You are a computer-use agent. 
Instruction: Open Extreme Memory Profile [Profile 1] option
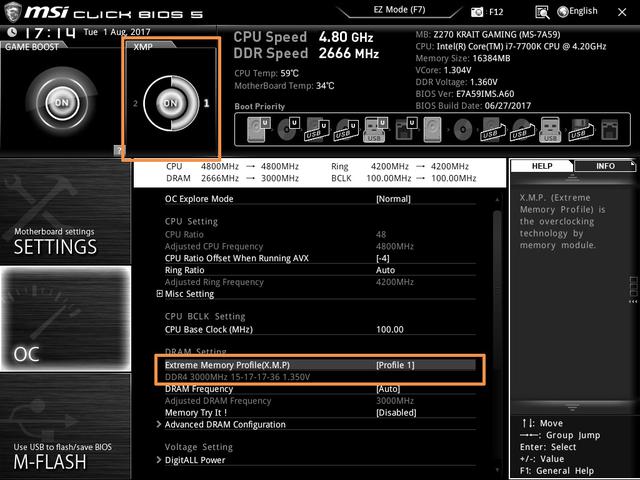tap(395, 365)
